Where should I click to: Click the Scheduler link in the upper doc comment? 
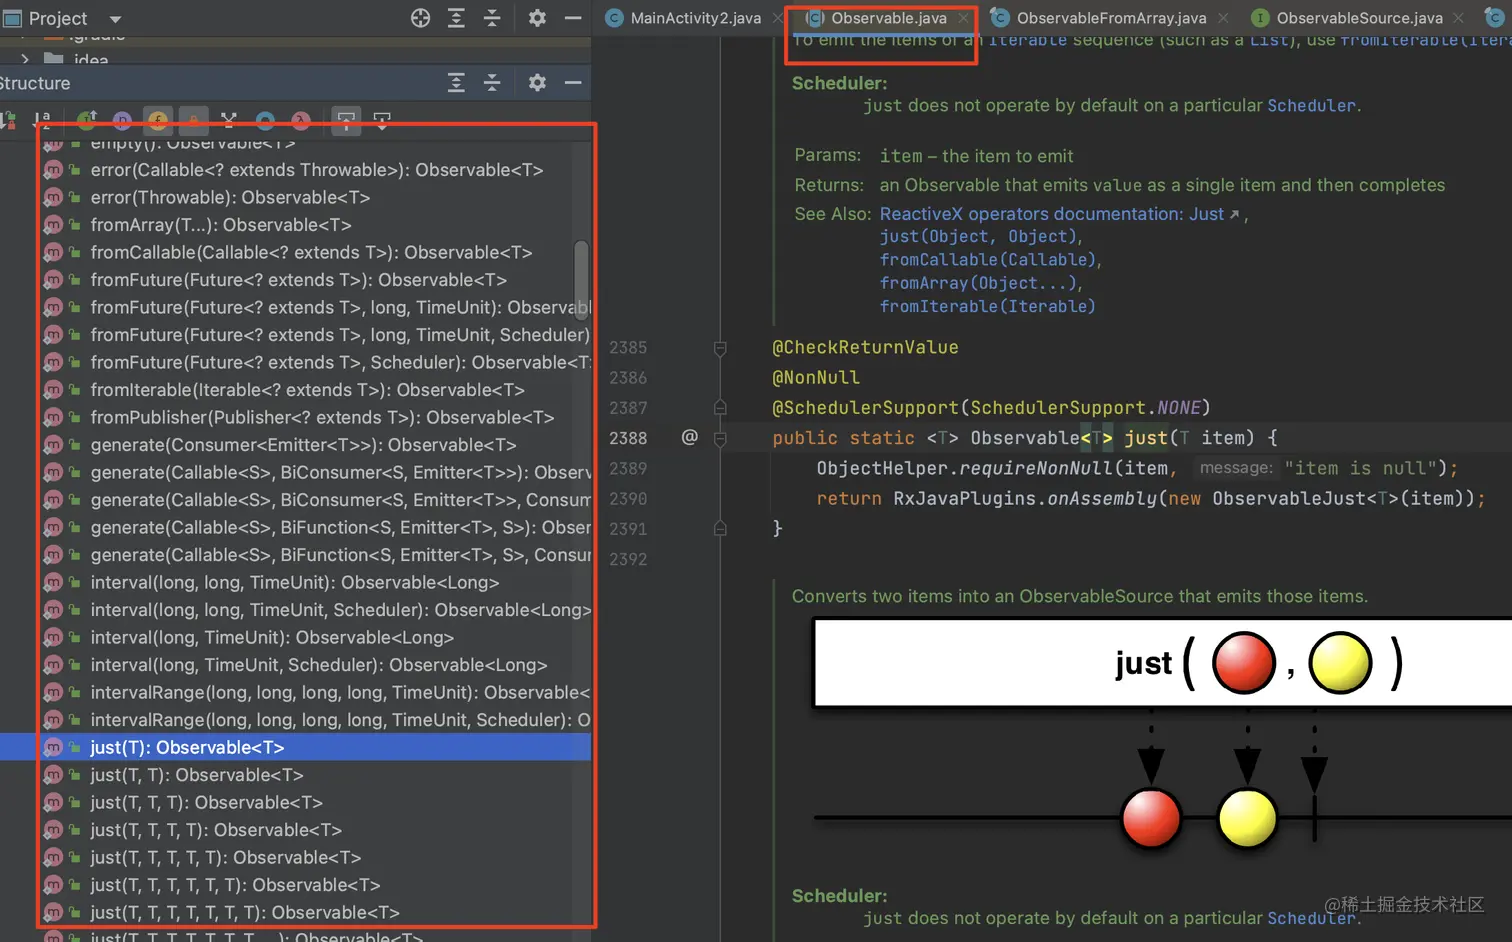pyautogui.click(x=1311, y=106)
